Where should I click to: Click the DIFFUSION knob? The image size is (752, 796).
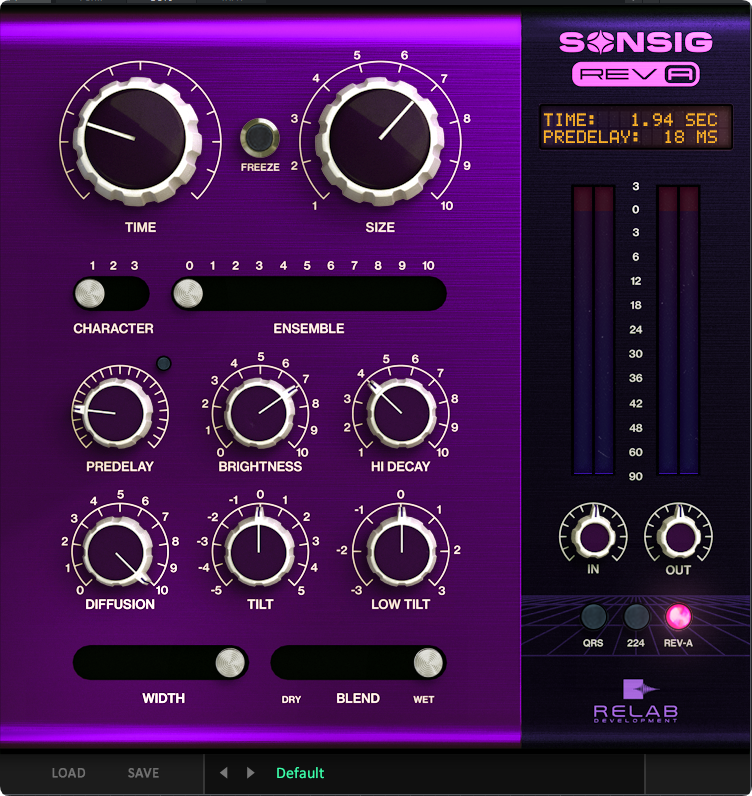117,551
